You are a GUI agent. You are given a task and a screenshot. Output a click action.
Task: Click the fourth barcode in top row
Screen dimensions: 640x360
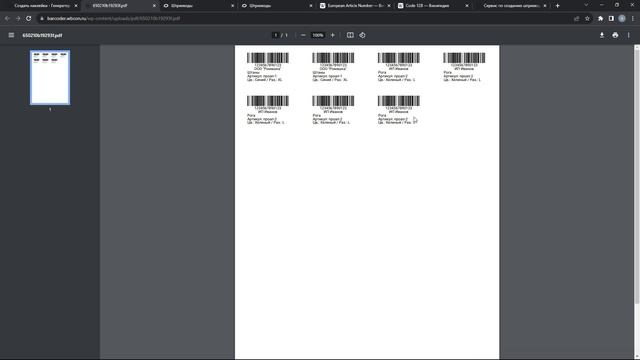(464, 58)
